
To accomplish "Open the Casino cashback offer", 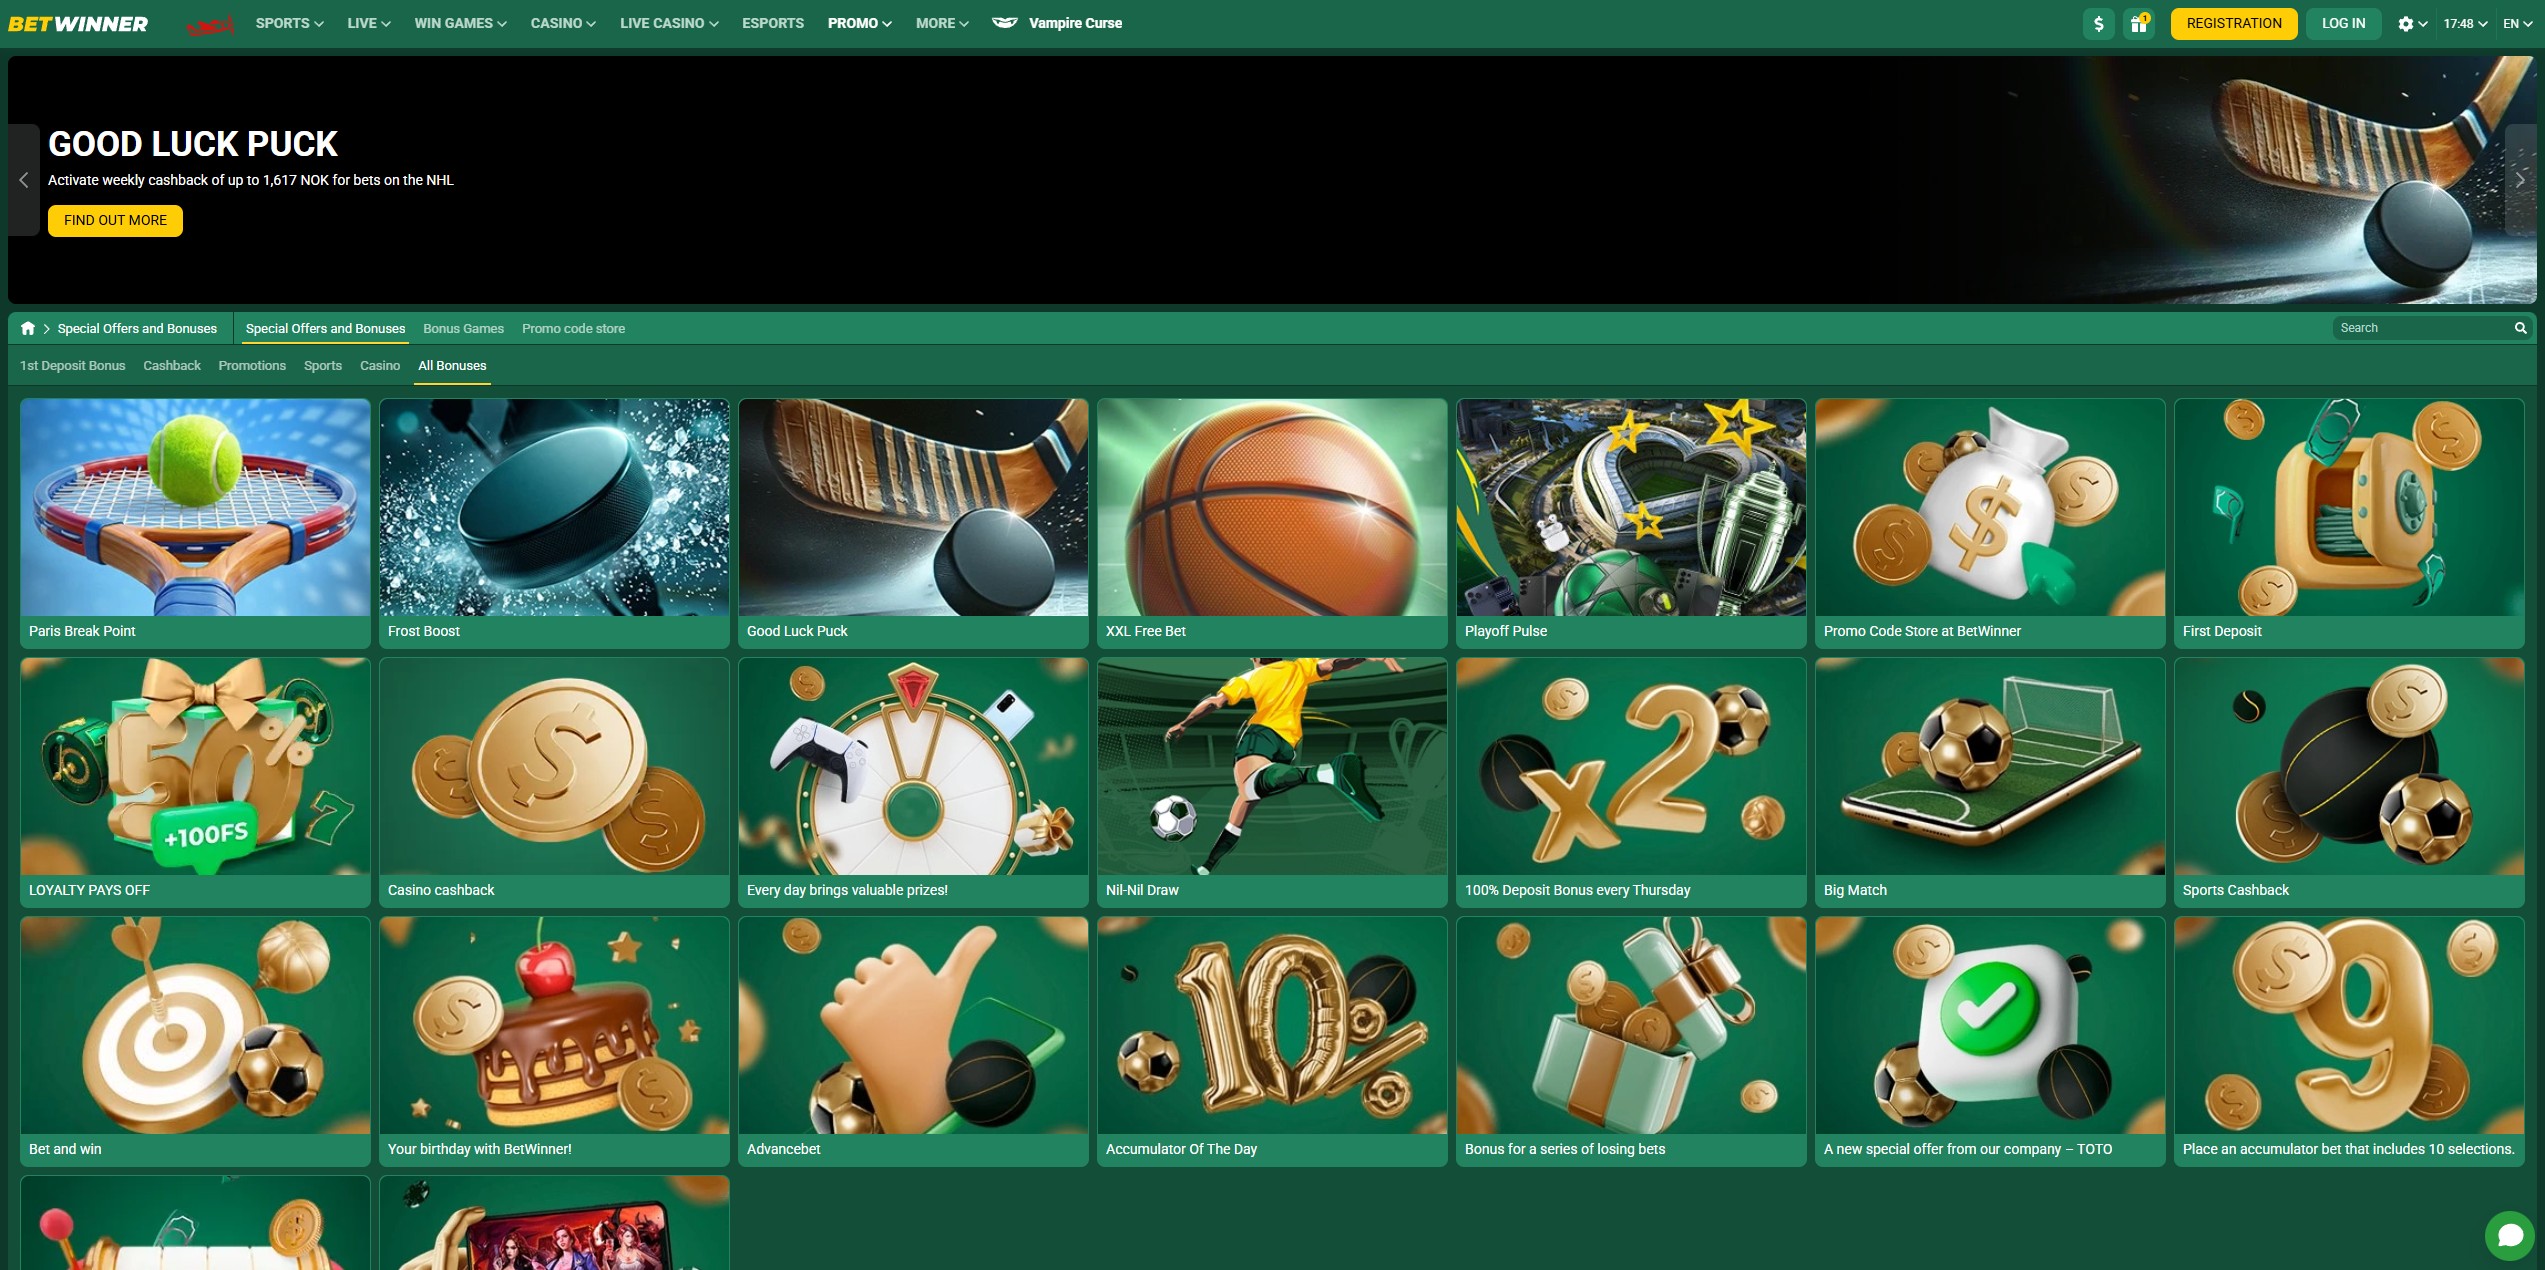I will point(554,782).
